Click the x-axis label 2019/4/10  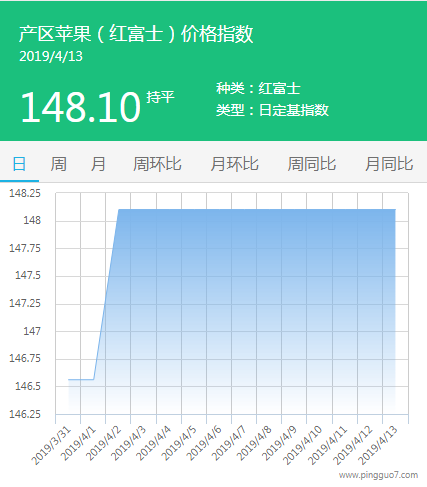pyautogui.click(x=303, y=445)
